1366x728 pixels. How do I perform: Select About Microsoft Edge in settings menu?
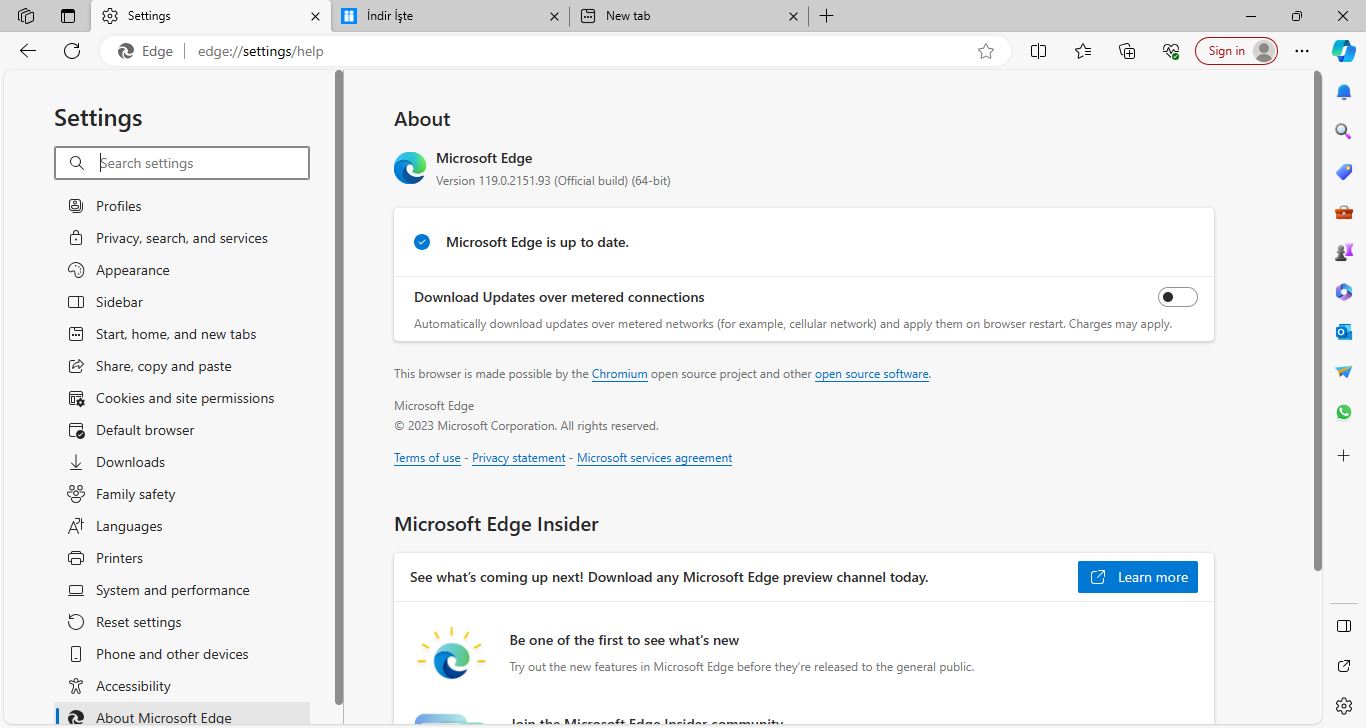point(182,715)
